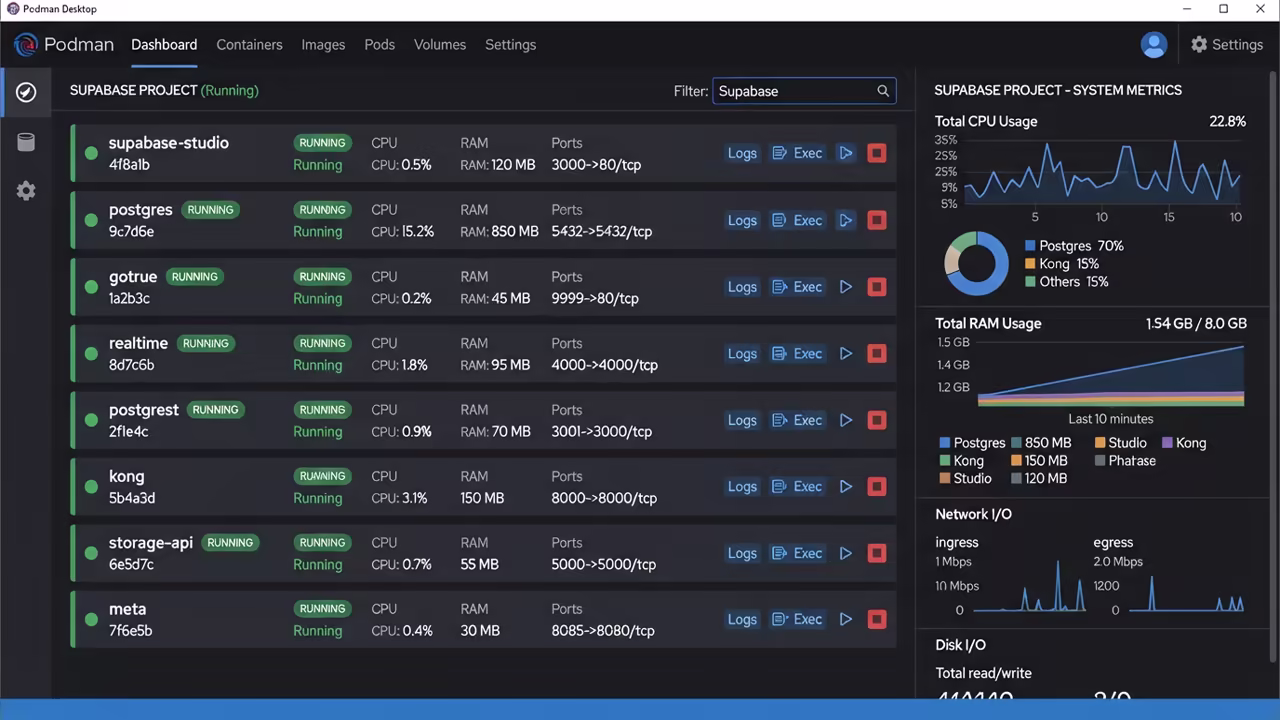This screenshot has width=1280, height=720.
Task: Click play icon for postgrest row
Action: (x=846, y=420)
